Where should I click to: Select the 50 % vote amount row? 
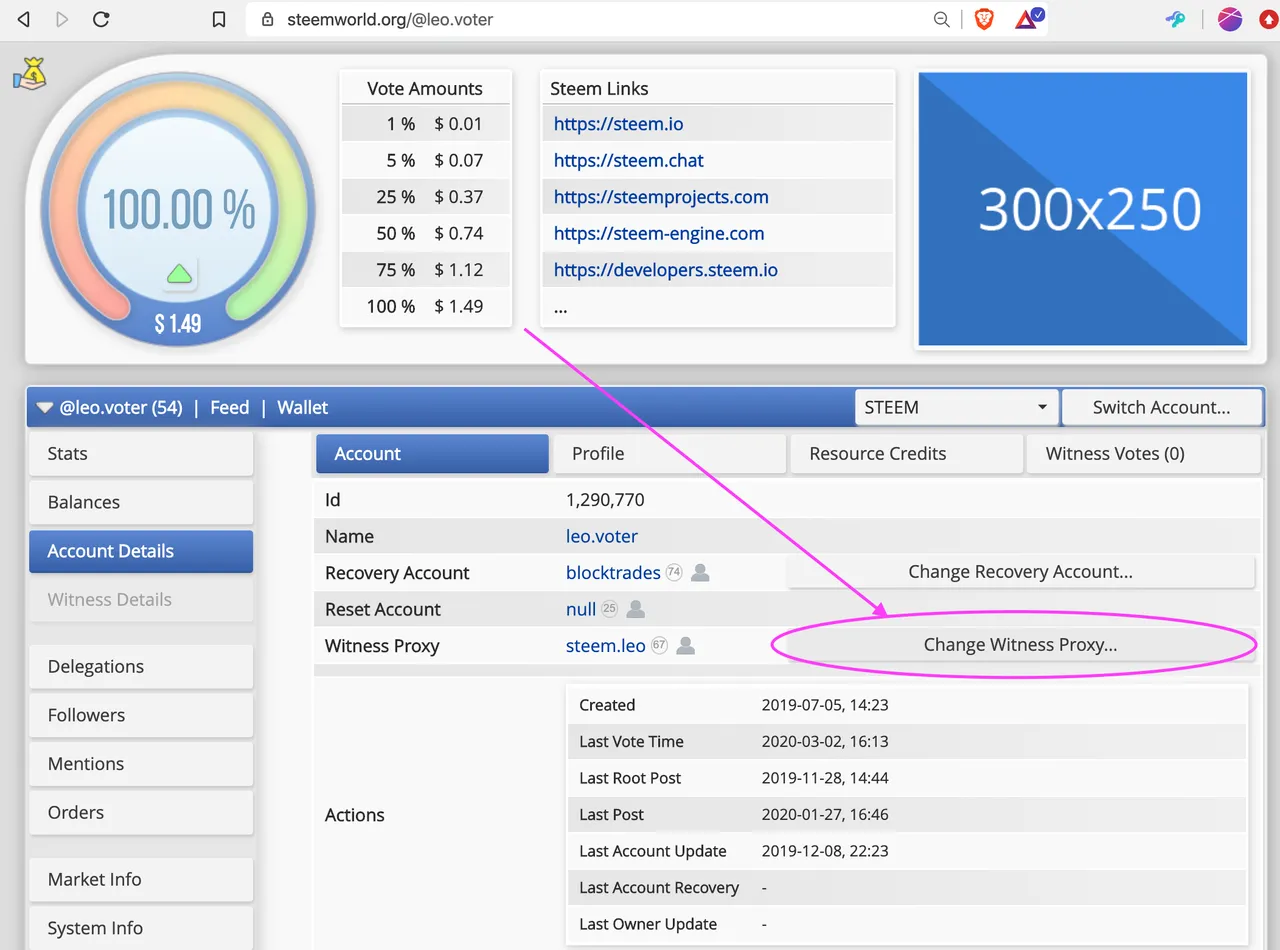[x=425, y=233]
